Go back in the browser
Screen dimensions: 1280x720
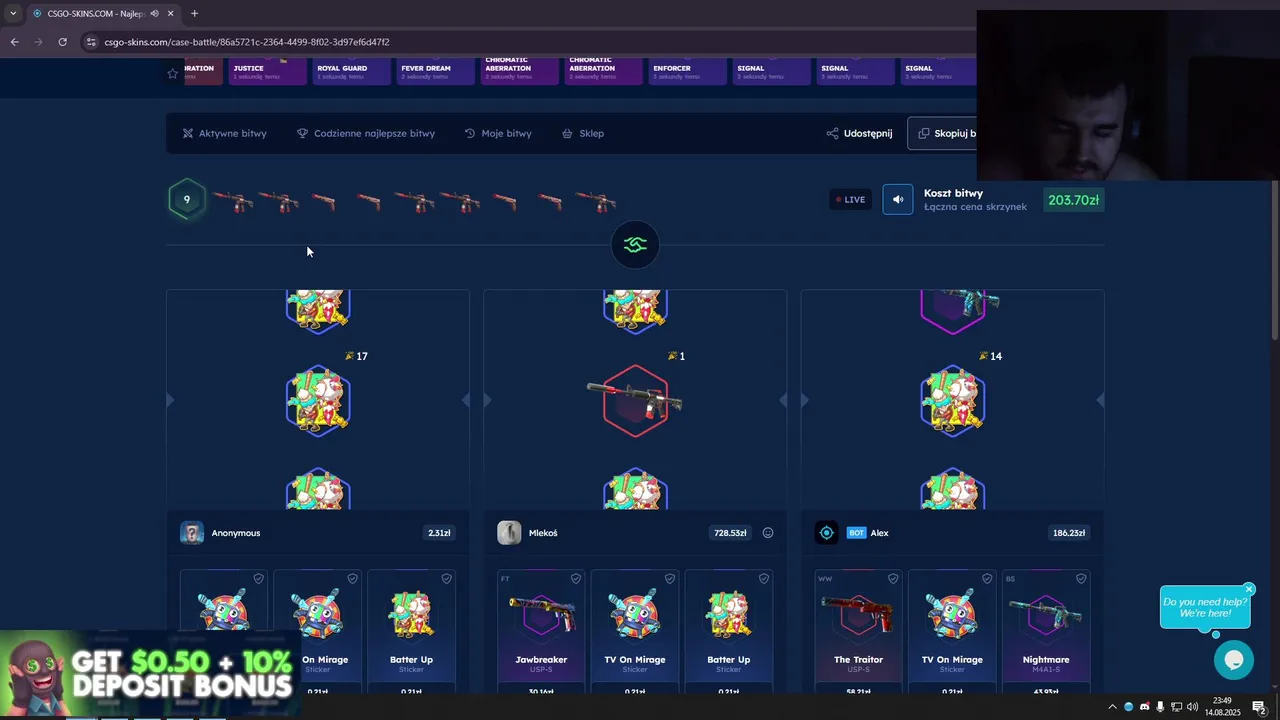click(14, 42)
